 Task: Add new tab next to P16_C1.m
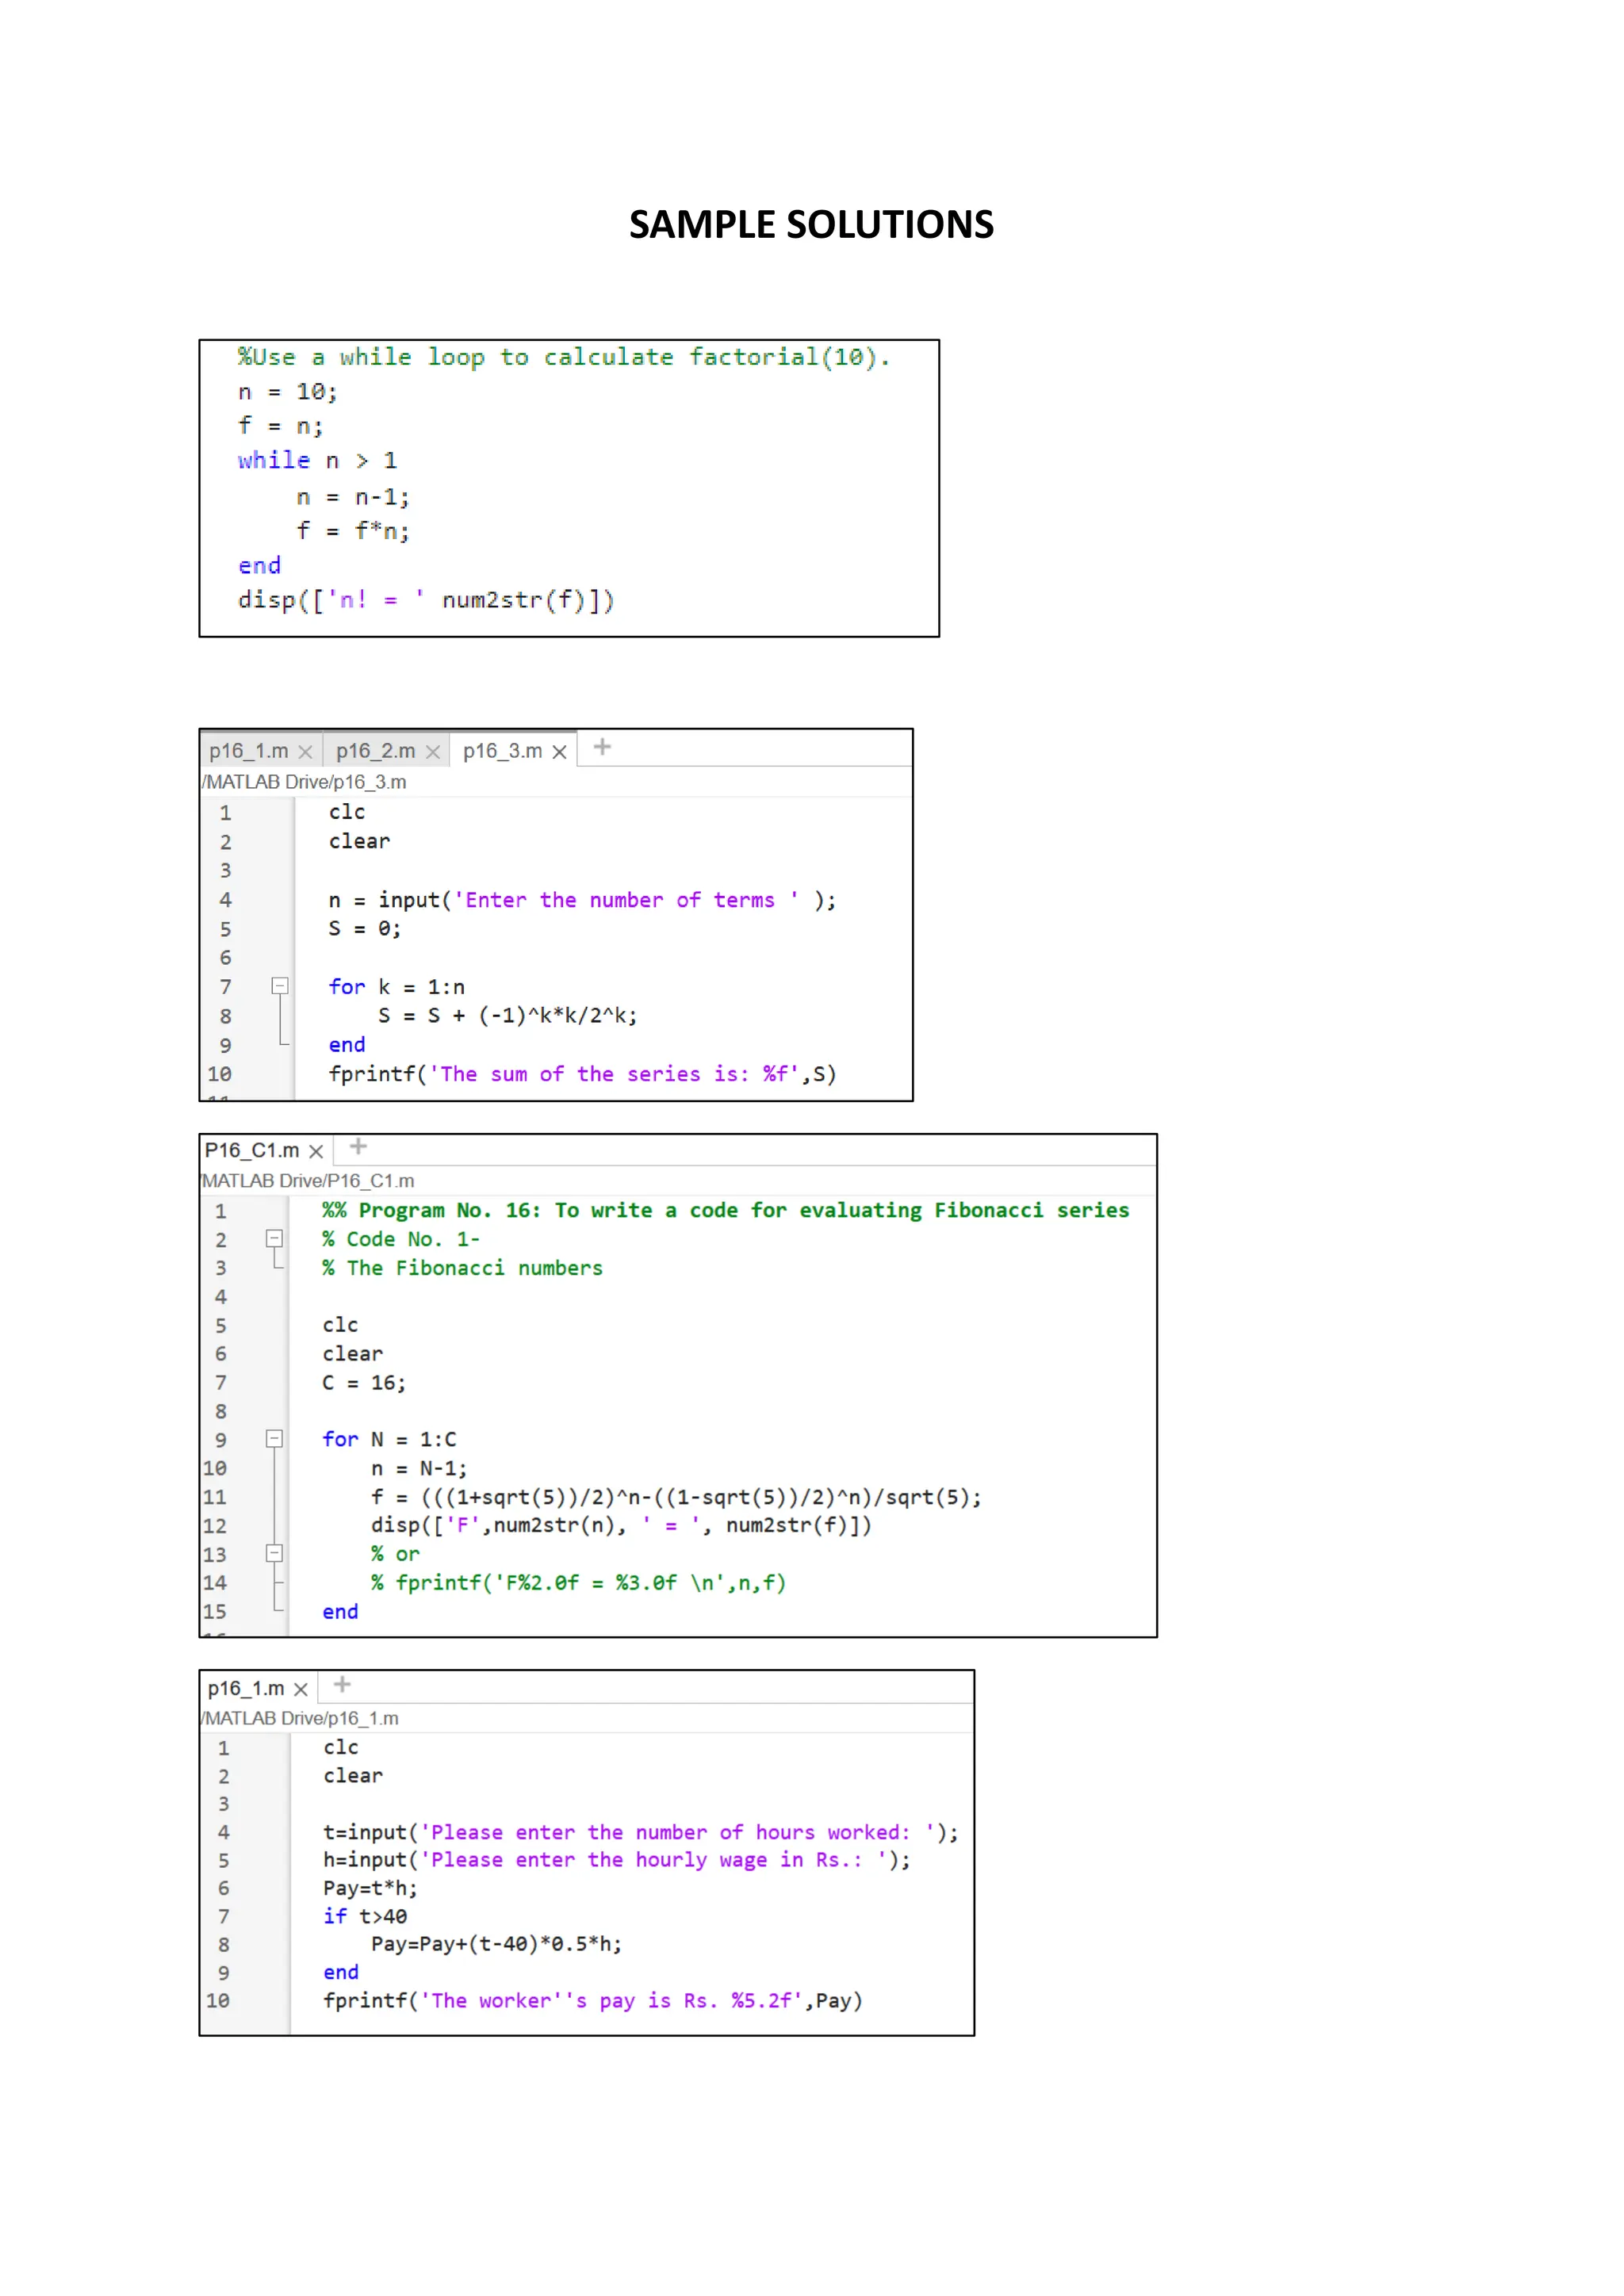click(x=358, y=1146)
